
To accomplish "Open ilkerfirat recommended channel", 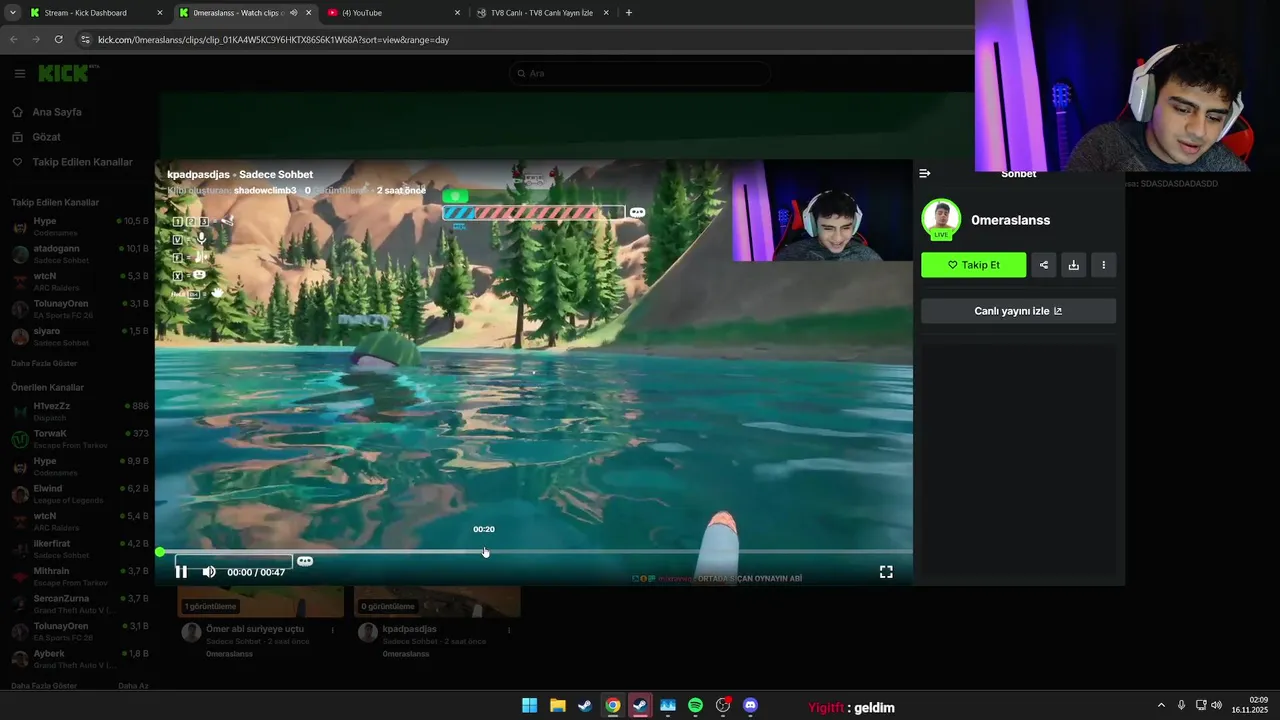I will pyautogui.click(x=80, y=549).
